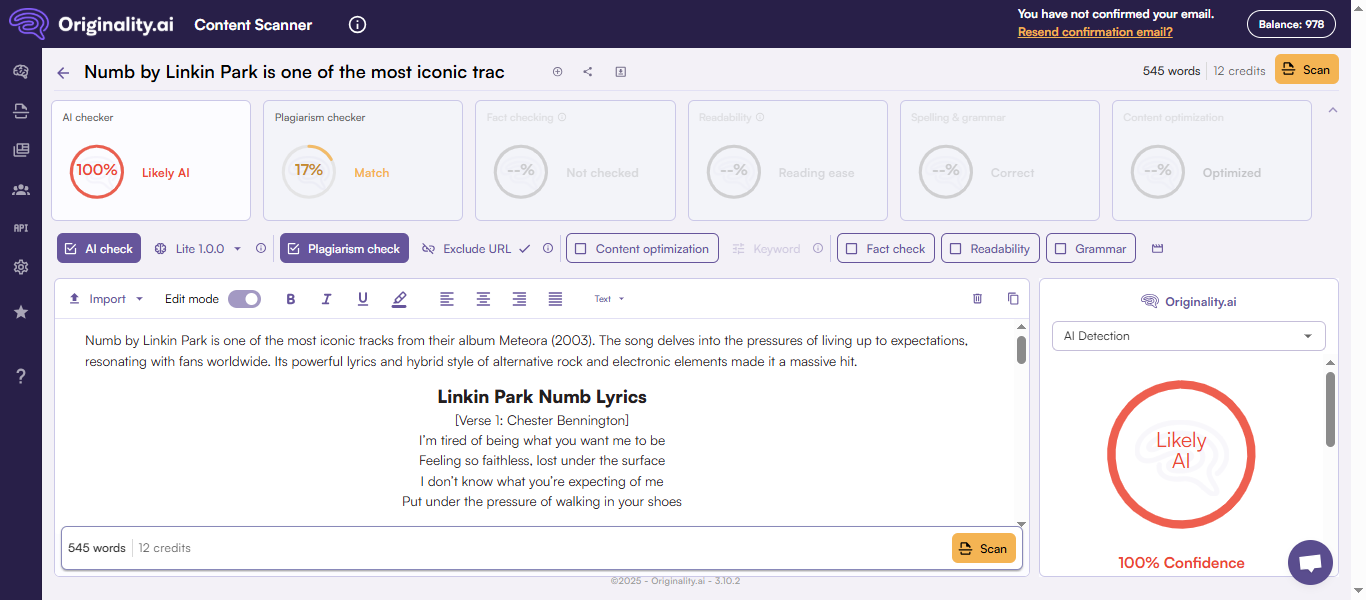Open the Lite 1.0.0 model dropdown

click(198, 249)
